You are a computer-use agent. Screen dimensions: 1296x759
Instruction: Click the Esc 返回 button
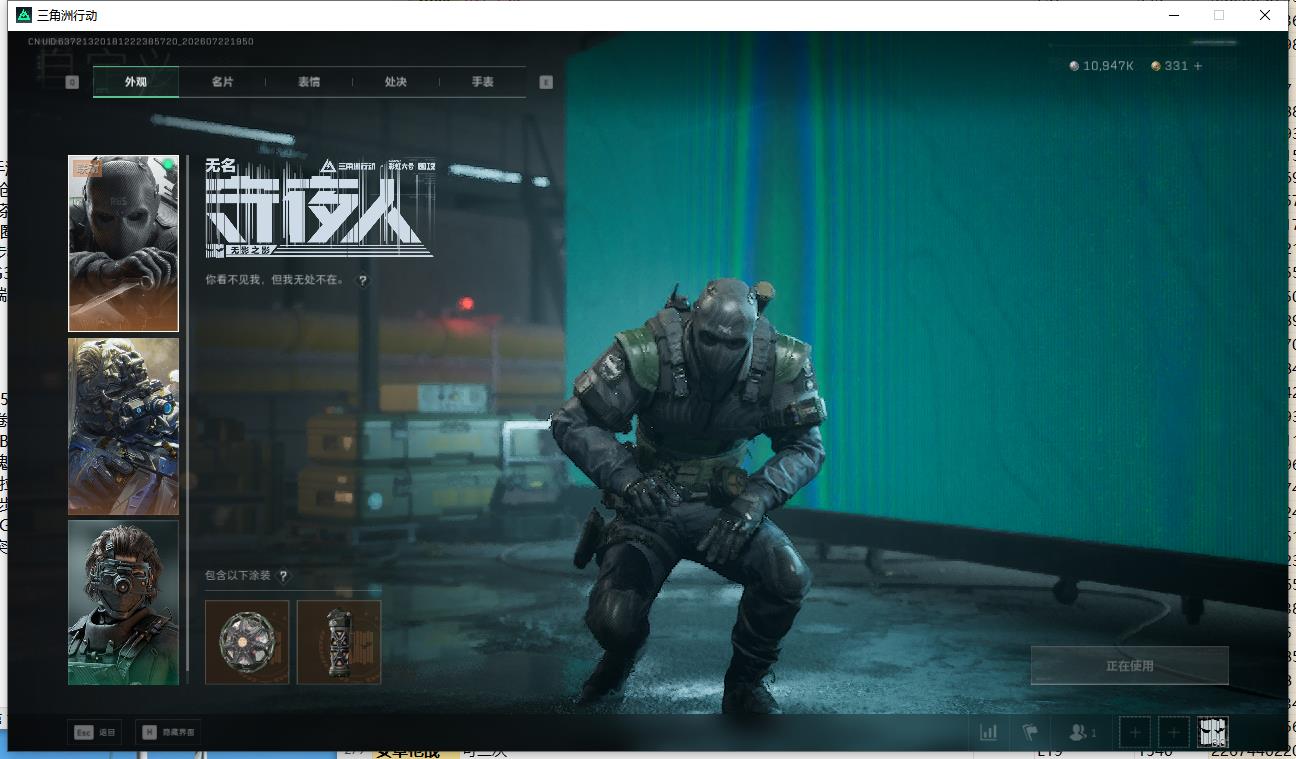pyautogui.click(x=95, y=732)
